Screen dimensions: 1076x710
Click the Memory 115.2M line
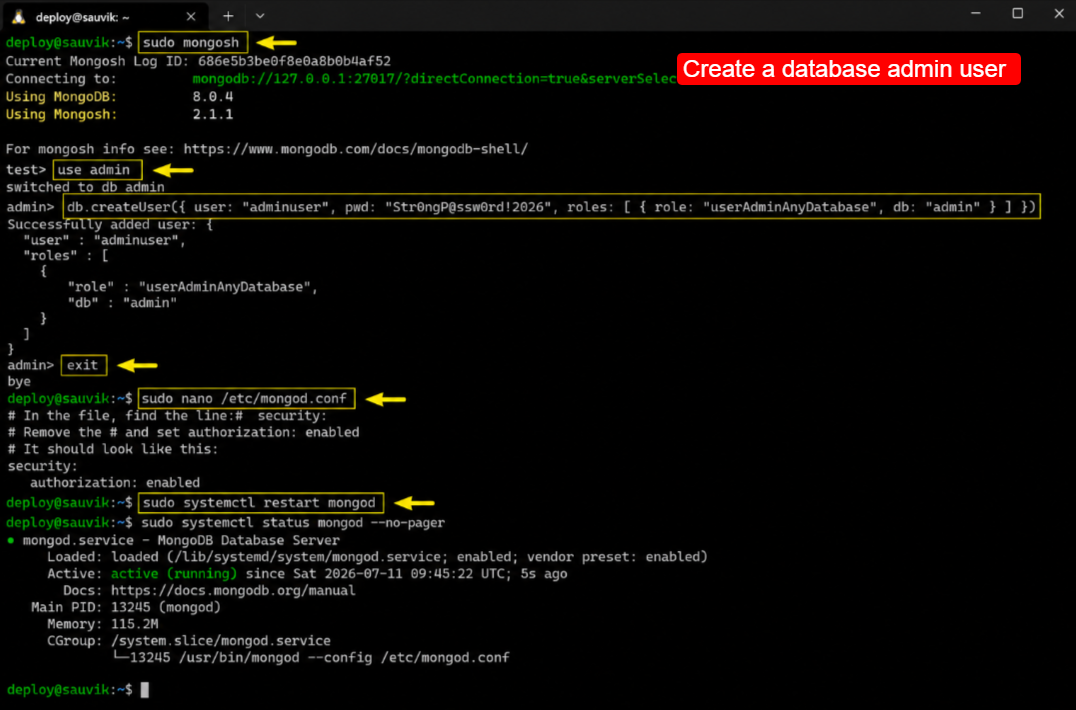click(x=102, y=624)
